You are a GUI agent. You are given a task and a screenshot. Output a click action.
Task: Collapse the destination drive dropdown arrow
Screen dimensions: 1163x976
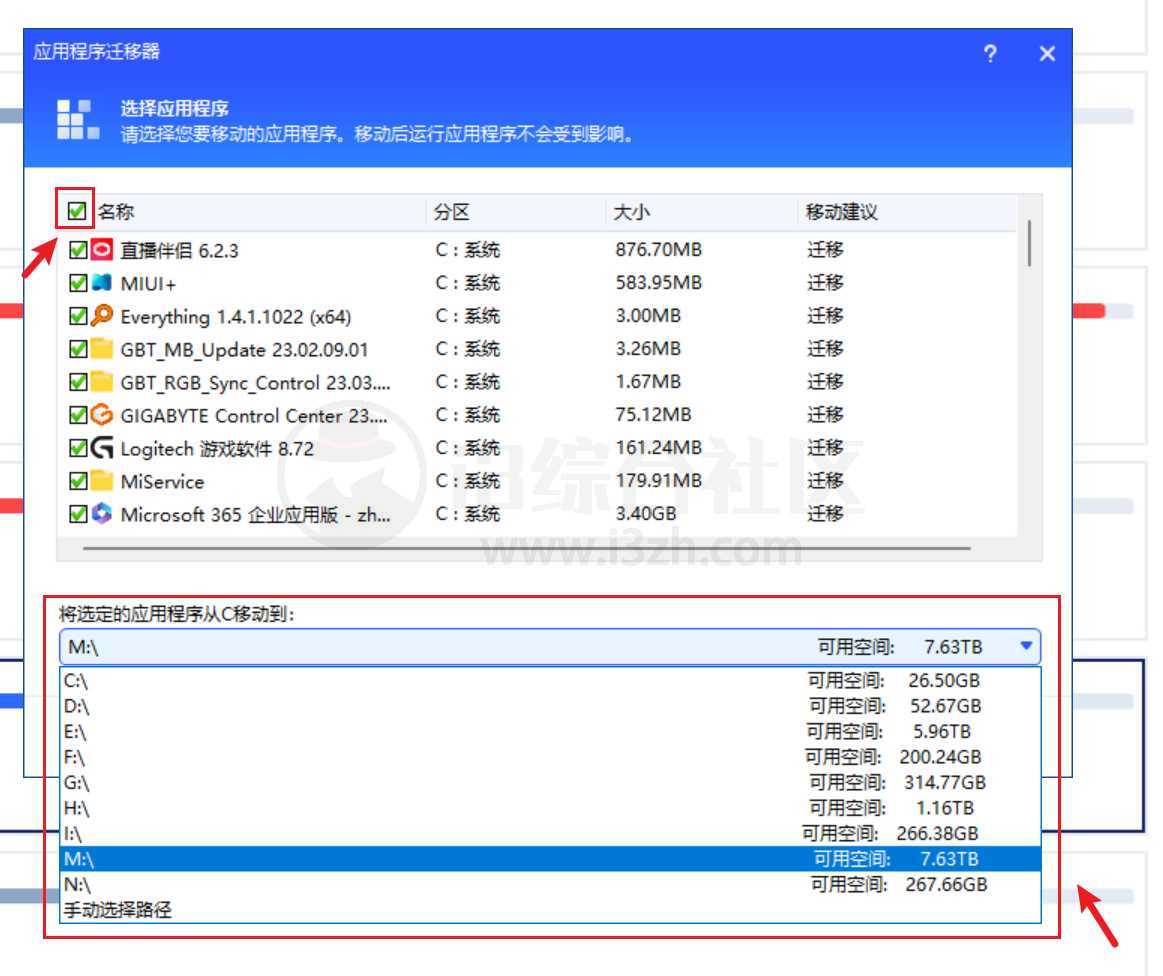pos(1026,646)
